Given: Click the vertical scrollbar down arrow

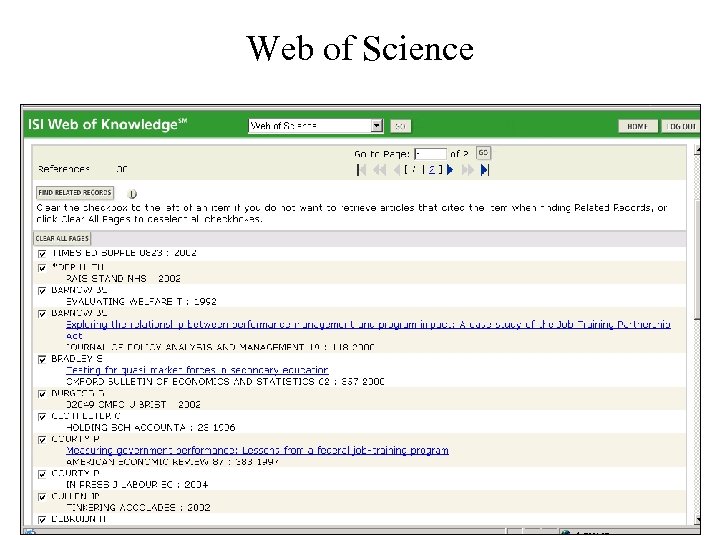Looking at the screenshot, I should [698, 519].
